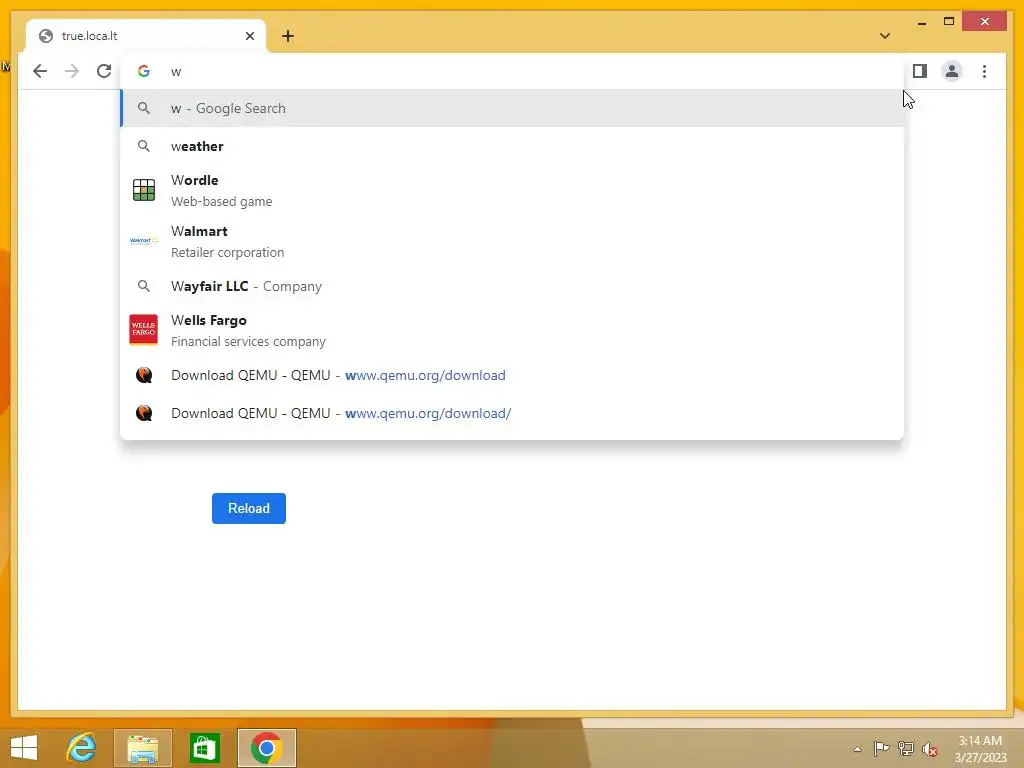Maximize the Chrome window
Viewport: 1024px width, 768px height.
click(x=949, y=22)
